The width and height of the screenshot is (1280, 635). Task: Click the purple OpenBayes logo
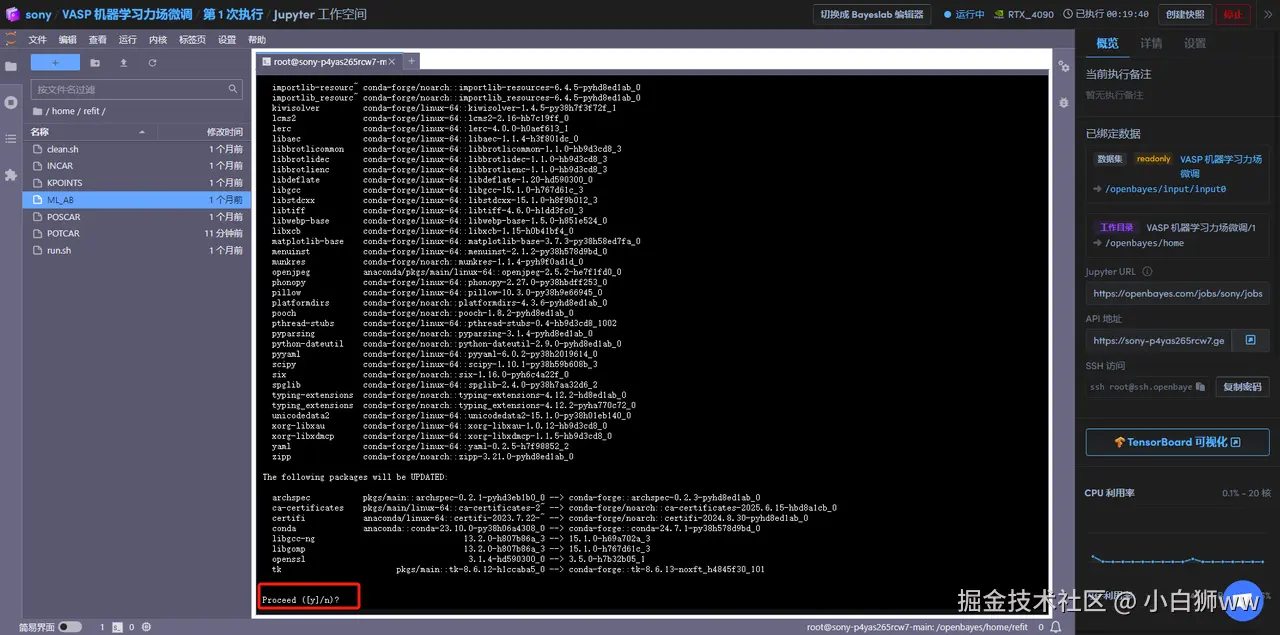pyautogui.click(x=12, y=14)
